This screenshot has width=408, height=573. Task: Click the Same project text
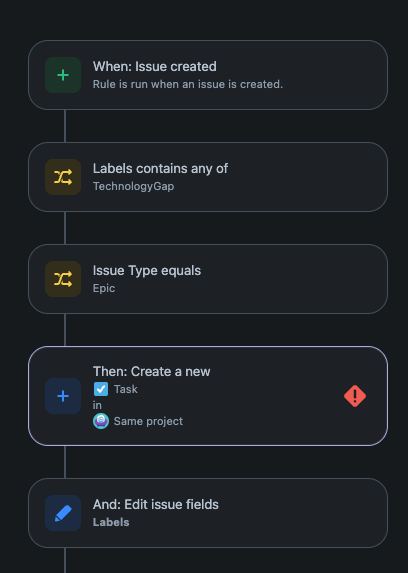[148, 421]
